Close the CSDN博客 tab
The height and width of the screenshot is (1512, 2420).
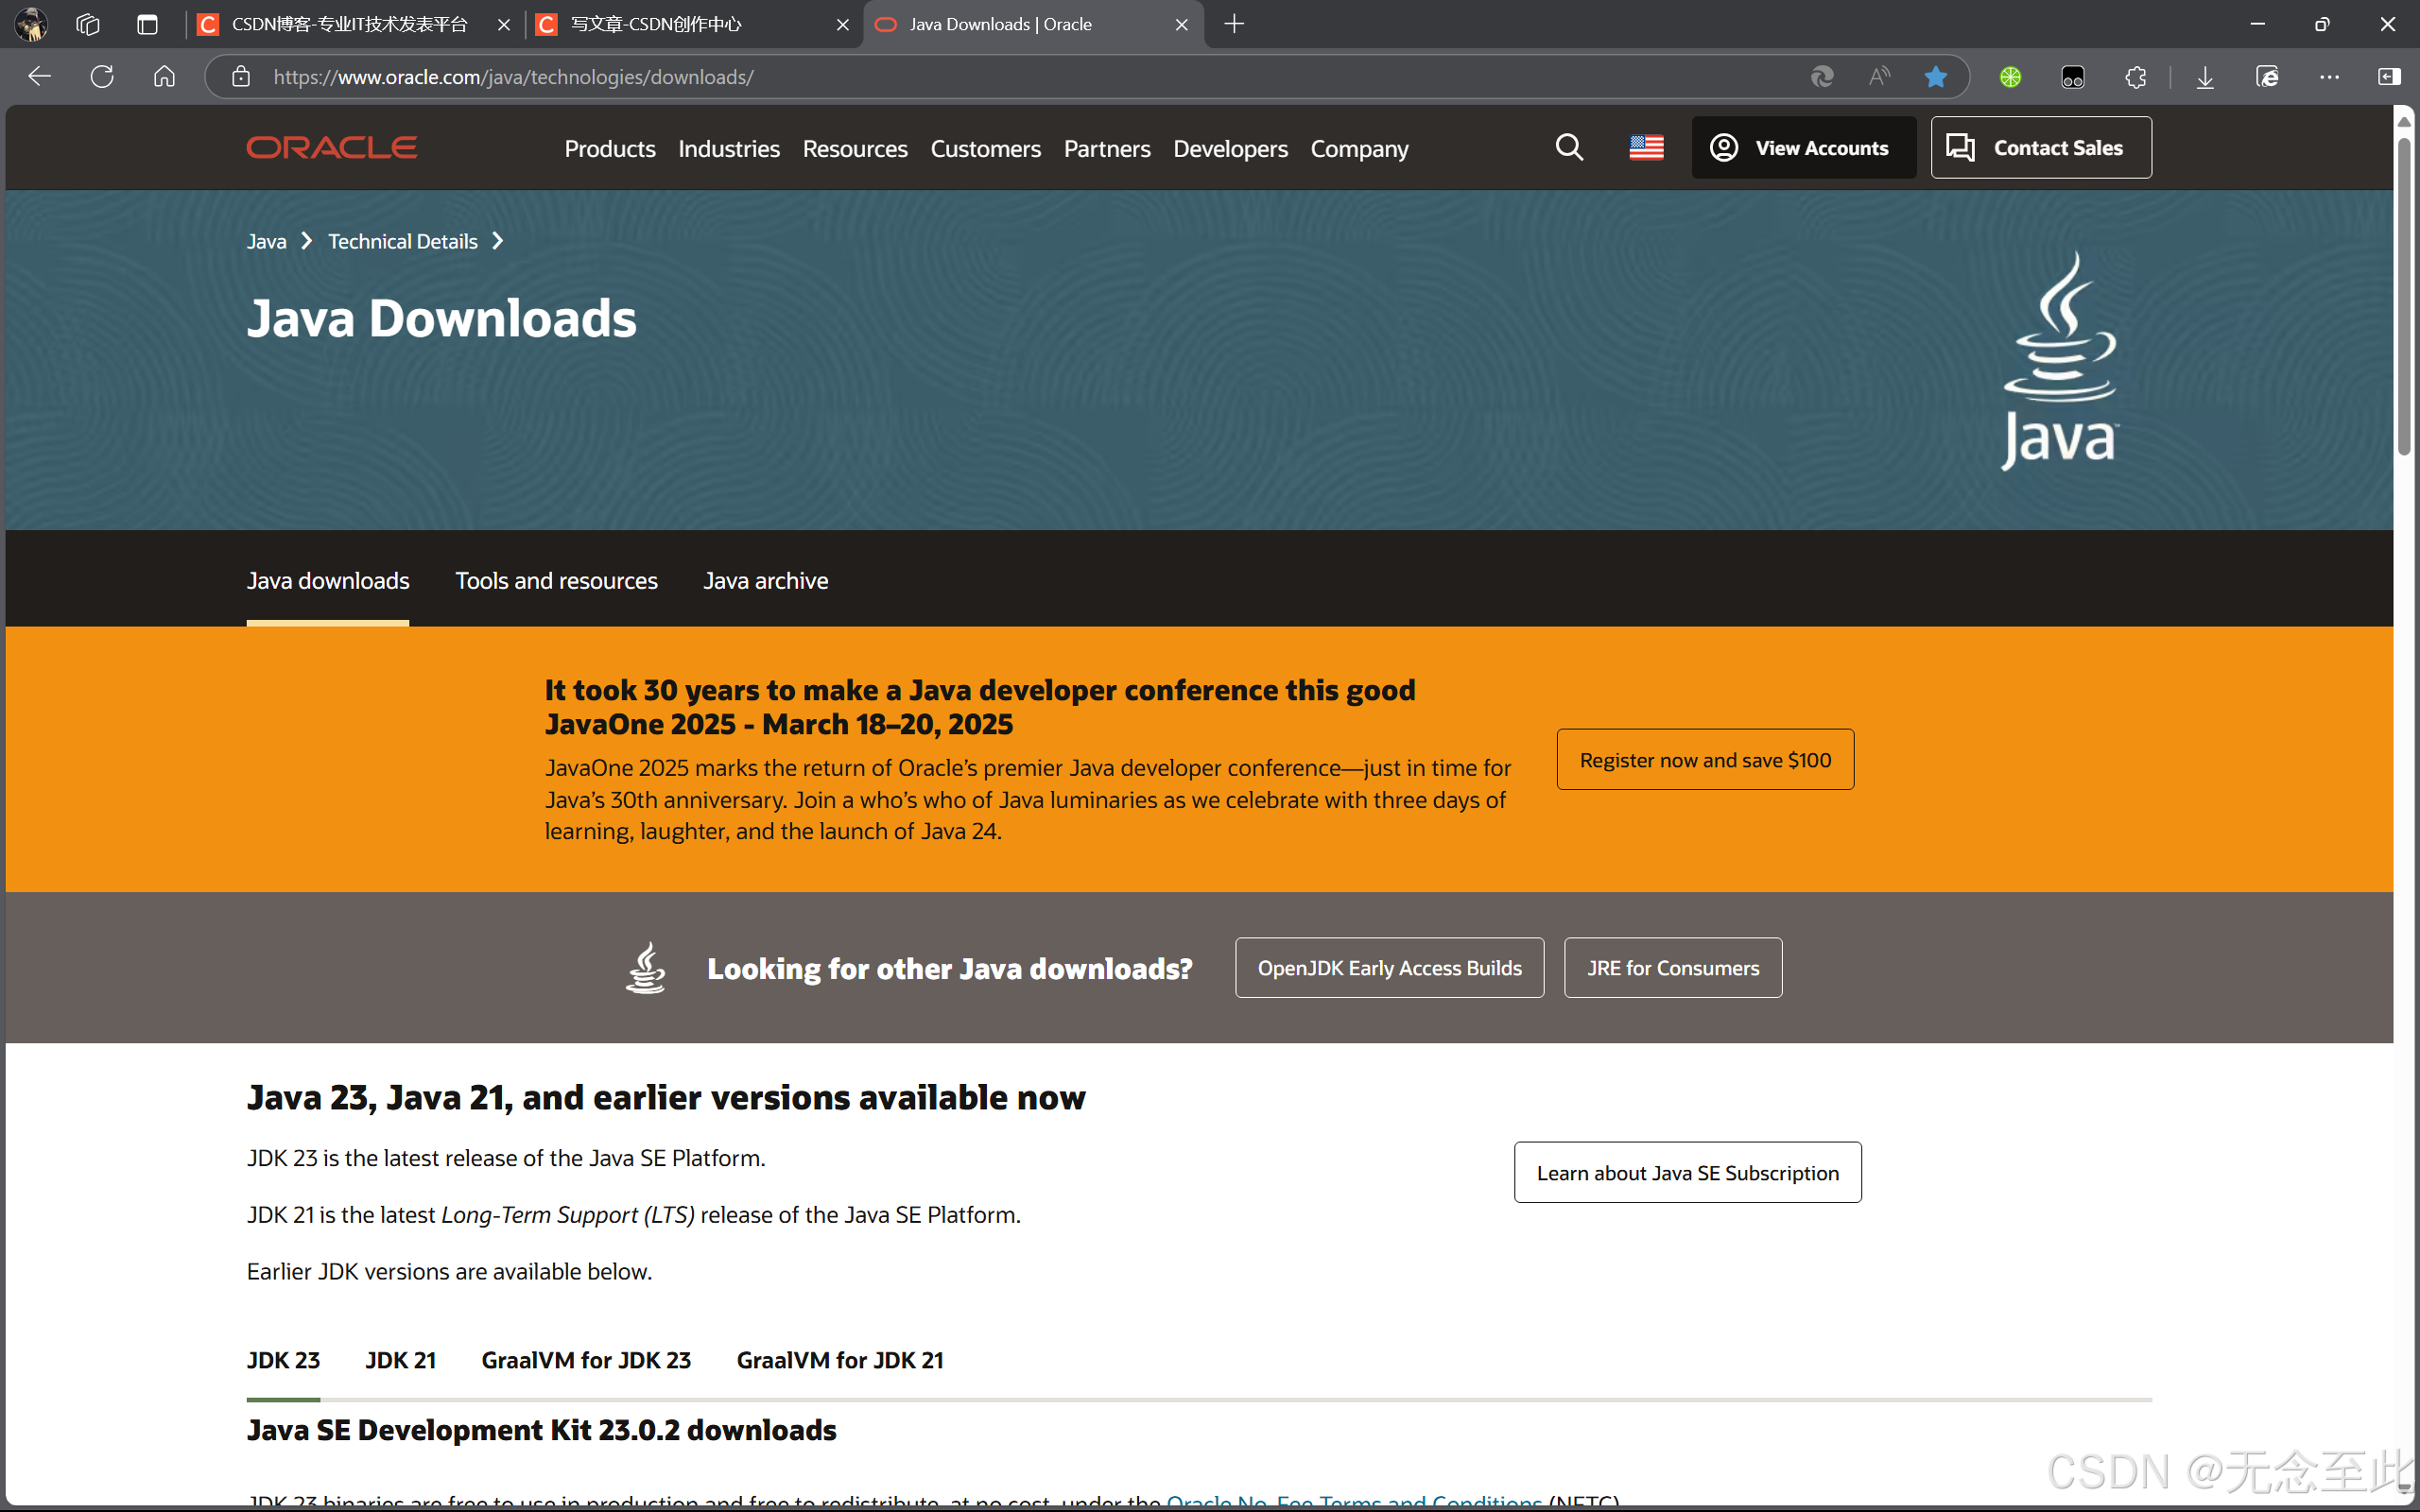click(x=504, y=25)
